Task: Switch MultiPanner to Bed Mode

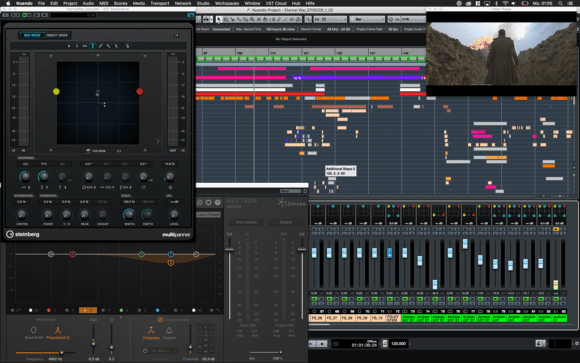Action: 32,35
